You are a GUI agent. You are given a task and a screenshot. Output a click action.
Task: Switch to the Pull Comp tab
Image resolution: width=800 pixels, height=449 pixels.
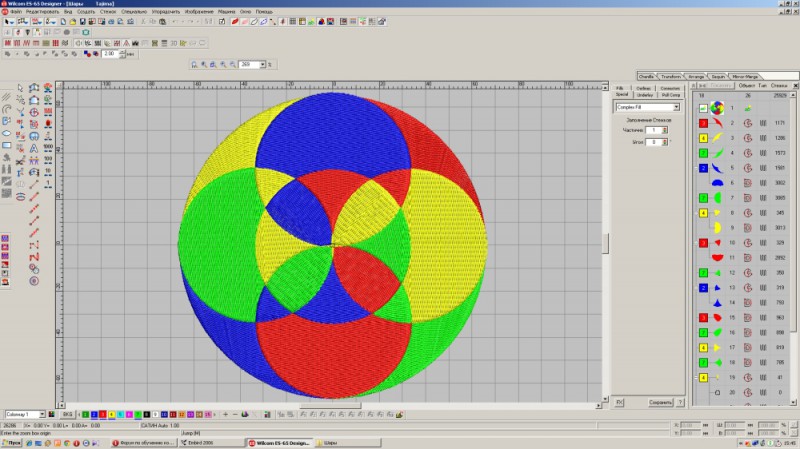coord(670,95)
